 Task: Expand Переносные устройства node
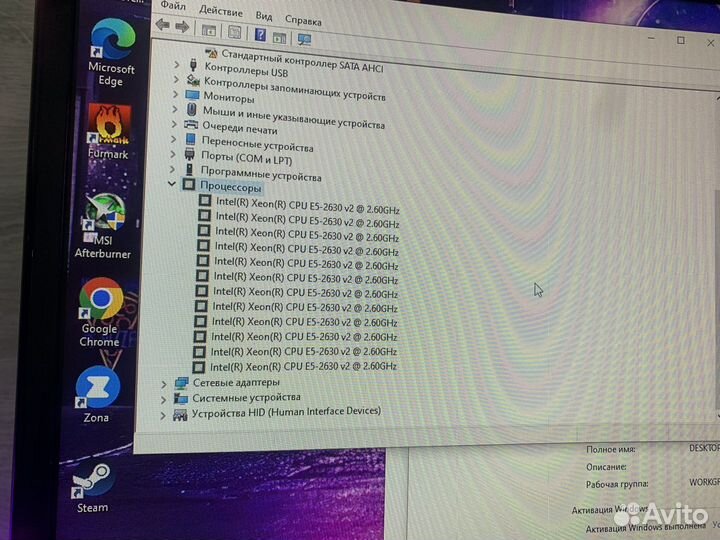[x=173, y=139]
